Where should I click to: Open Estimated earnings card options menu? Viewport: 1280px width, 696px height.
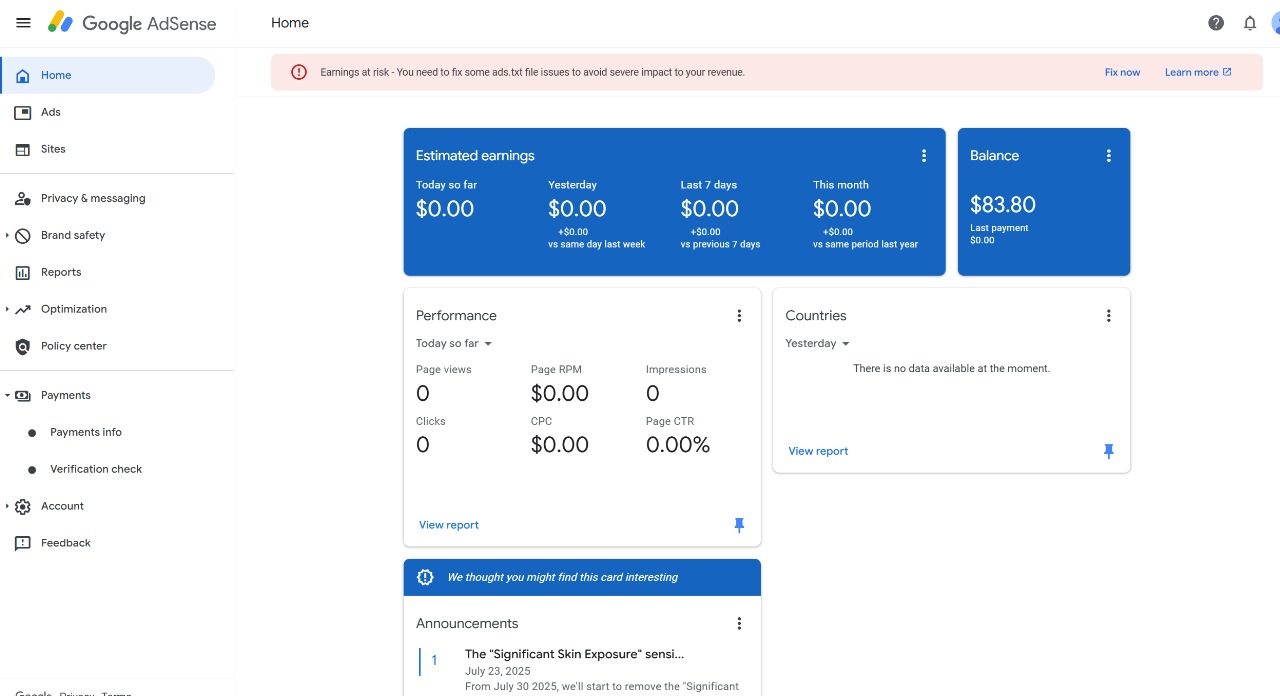[924, 156]
